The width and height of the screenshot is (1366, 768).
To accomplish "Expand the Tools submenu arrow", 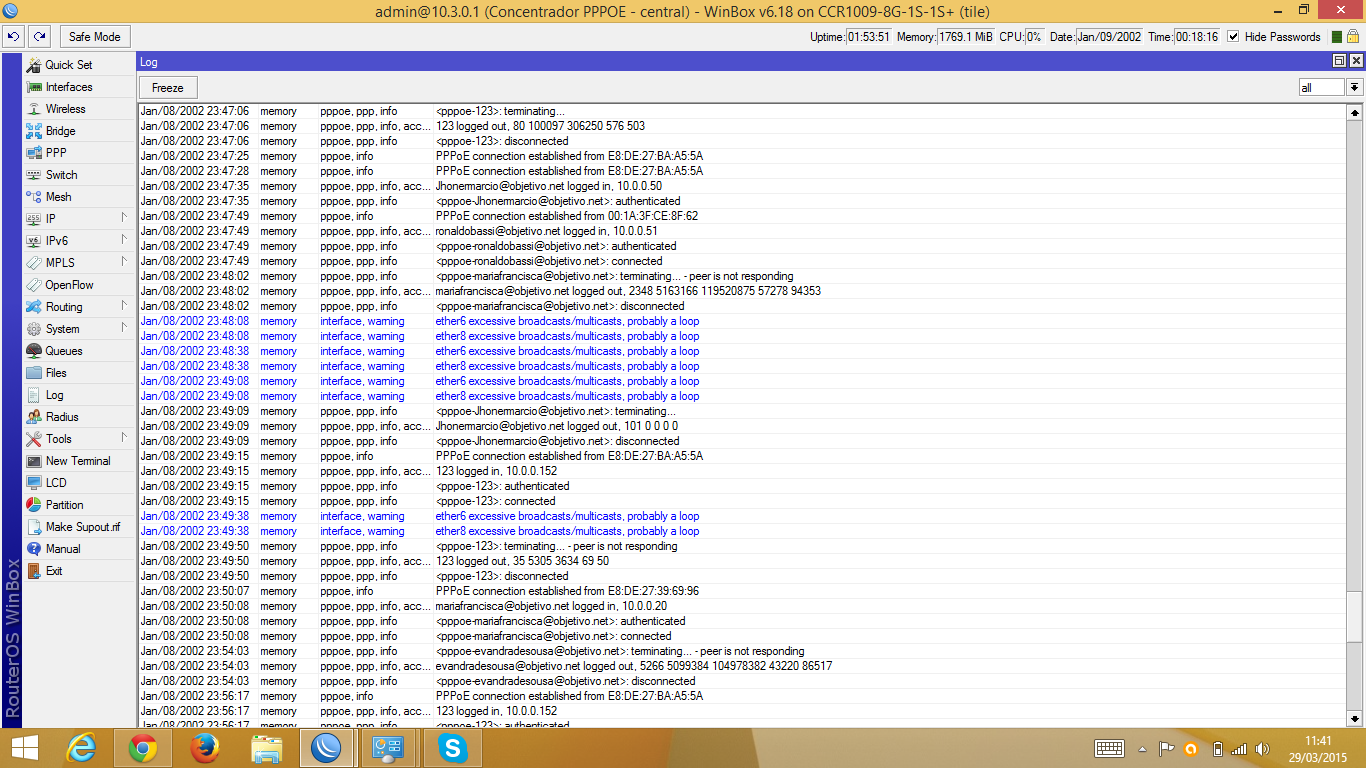I will pos(125,438).
